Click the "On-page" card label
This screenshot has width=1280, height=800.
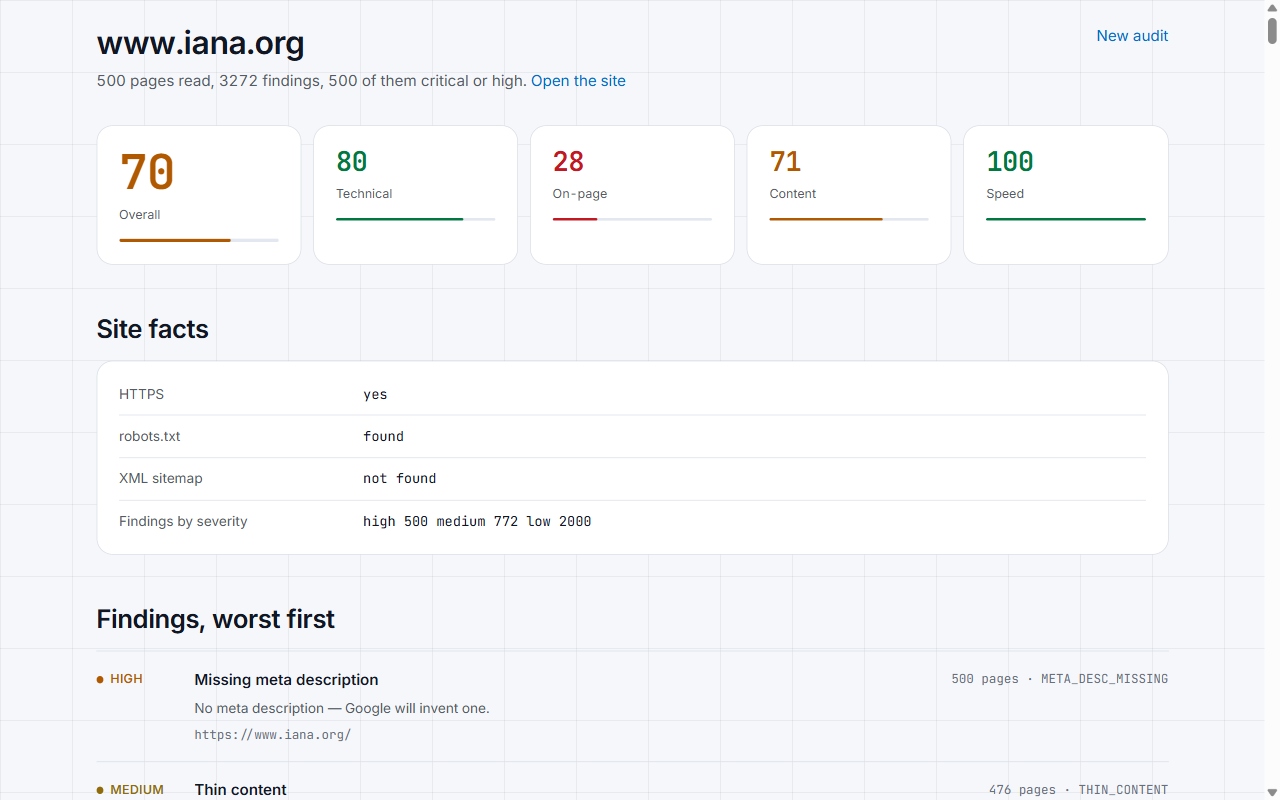click(x=580, y=194)
